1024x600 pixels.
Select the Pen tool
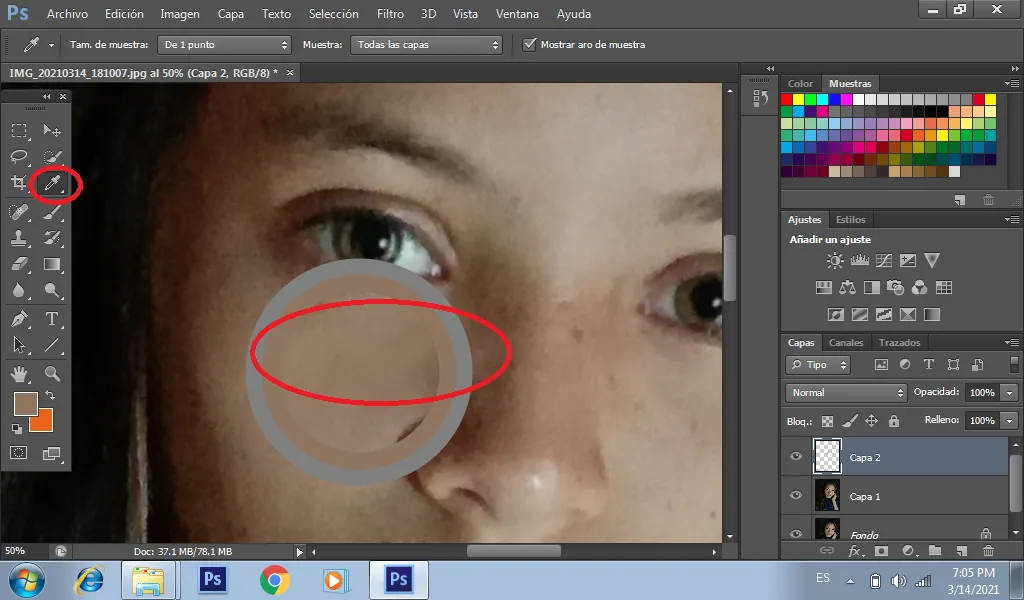tap(19, 319)
